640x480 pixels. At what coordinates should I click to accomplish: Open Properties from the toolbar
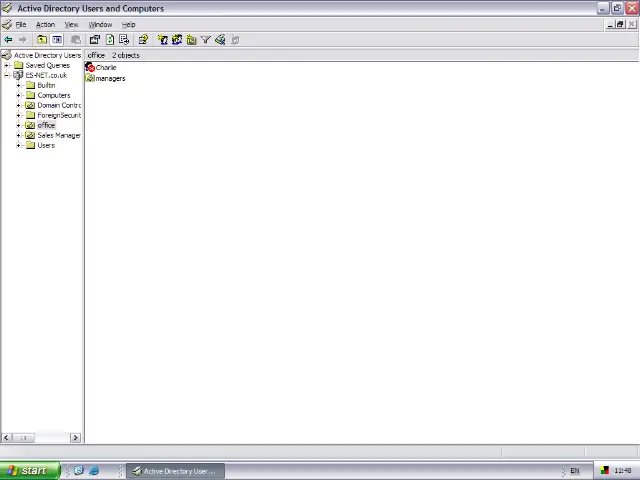tap(95, 40)
